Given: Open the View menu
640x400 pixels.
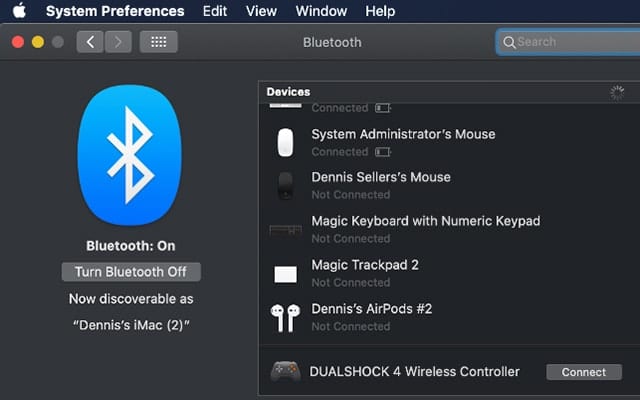Looking at the screenshot, I should [261, 11].
